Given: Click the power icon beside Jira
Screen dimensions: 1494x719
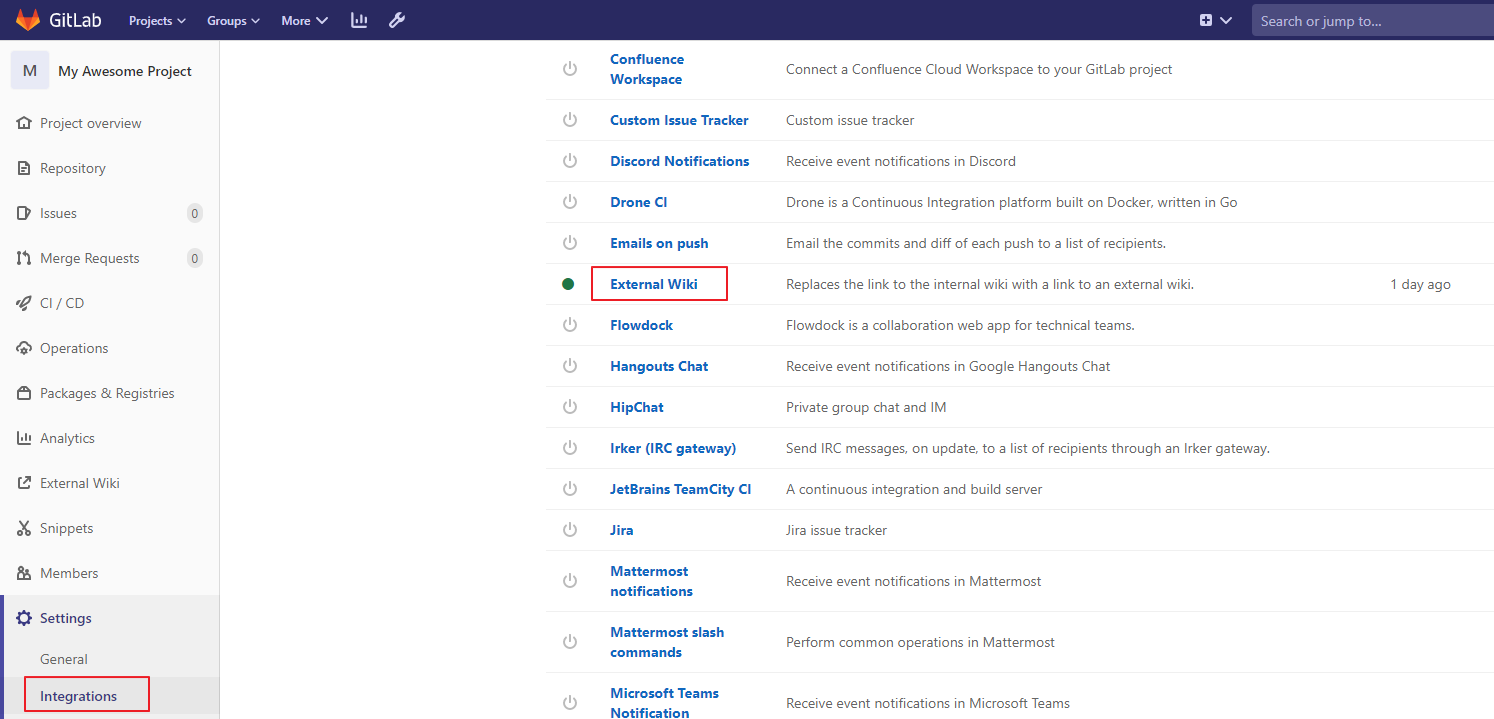Looking at the screenshot, I should pos(570,530).
